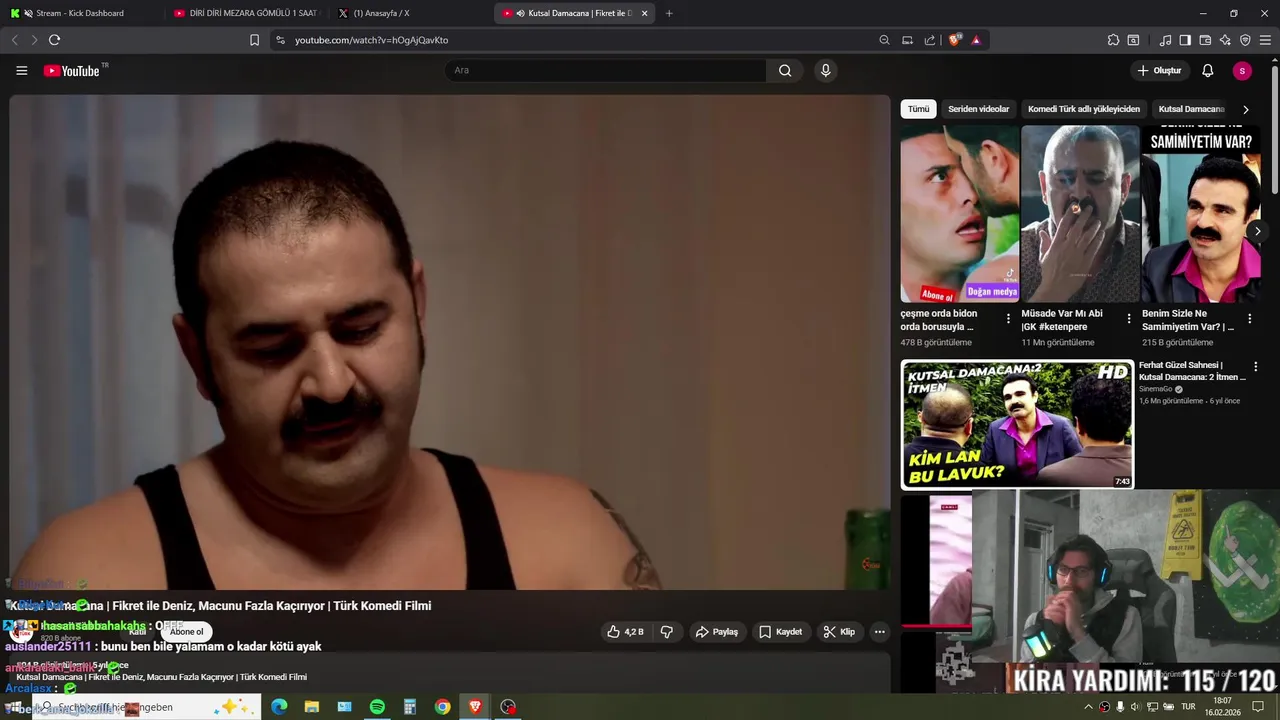This screenshot has height=720, width=1280.
Task: Open the YouTube hamburger guide menu
Action: tap(21, 71)
